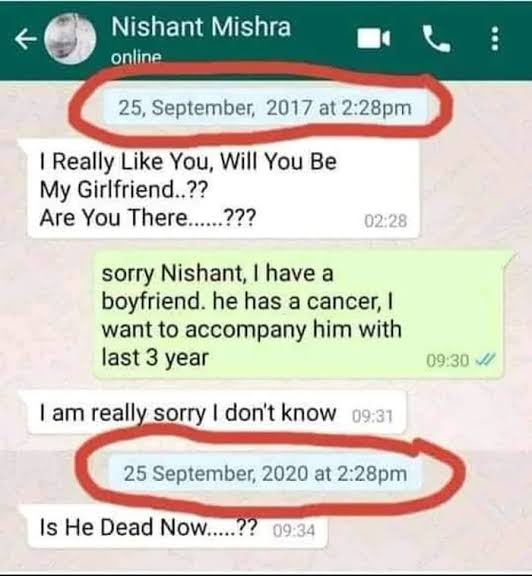532x576 pixels.
Task: Open the three-dot more options menu
Action: click(495, 38)
